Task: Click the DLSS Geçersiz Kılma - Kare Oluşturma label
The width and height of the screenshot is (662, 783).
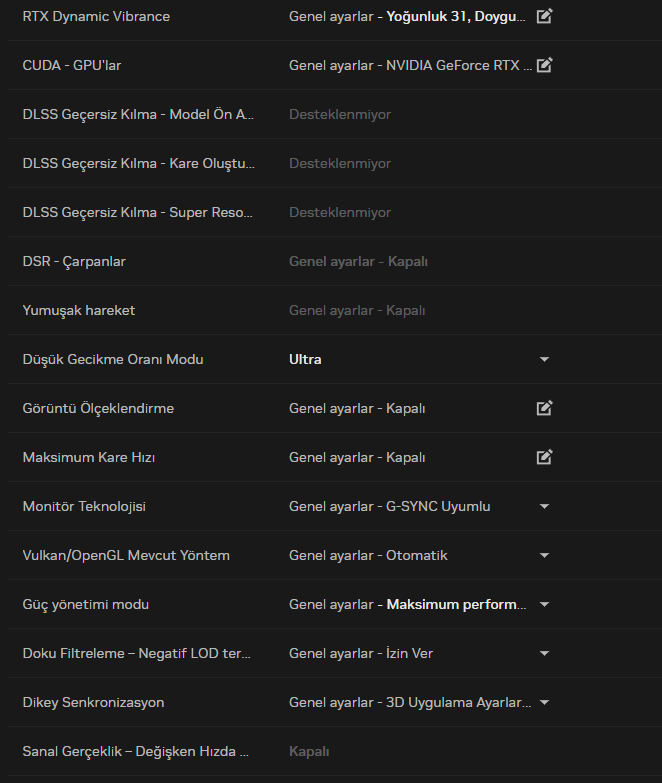Action: (x=139, y=163)
